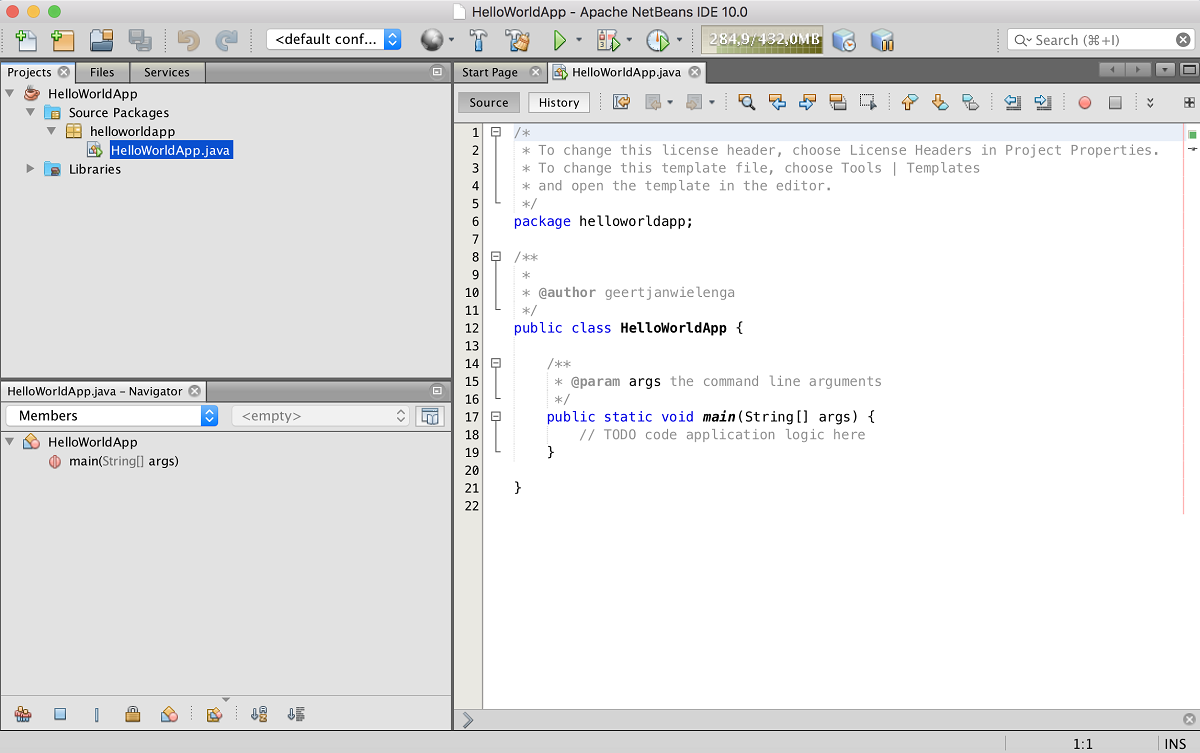This screenshot has width=1200, height=753.
Task: Click the Previous Bookmark icon
Action: pyautogui.click(x=909, y=102)
